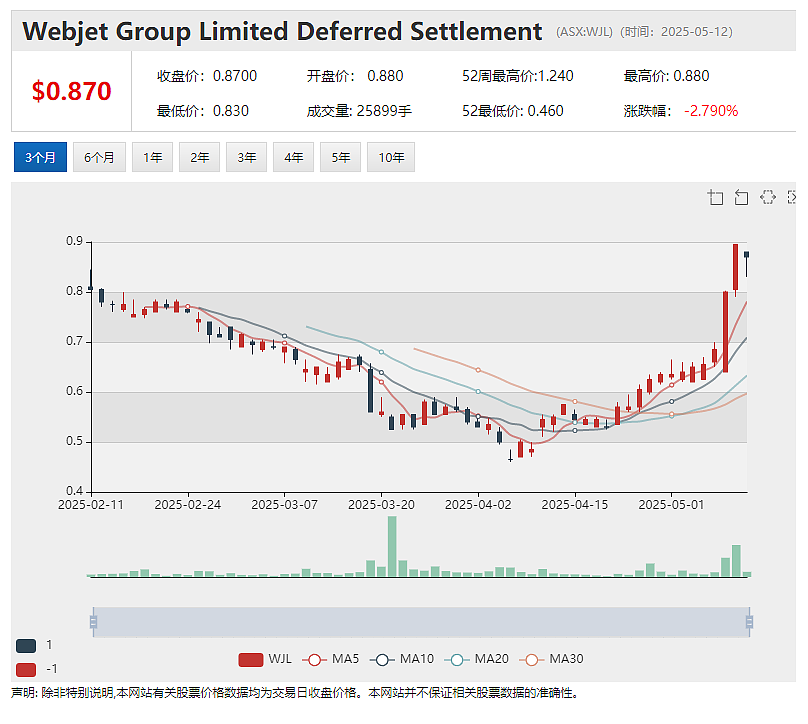Click the 2025-03-20 x-axis label
808x724 pixels.
(x=381, y=504)
